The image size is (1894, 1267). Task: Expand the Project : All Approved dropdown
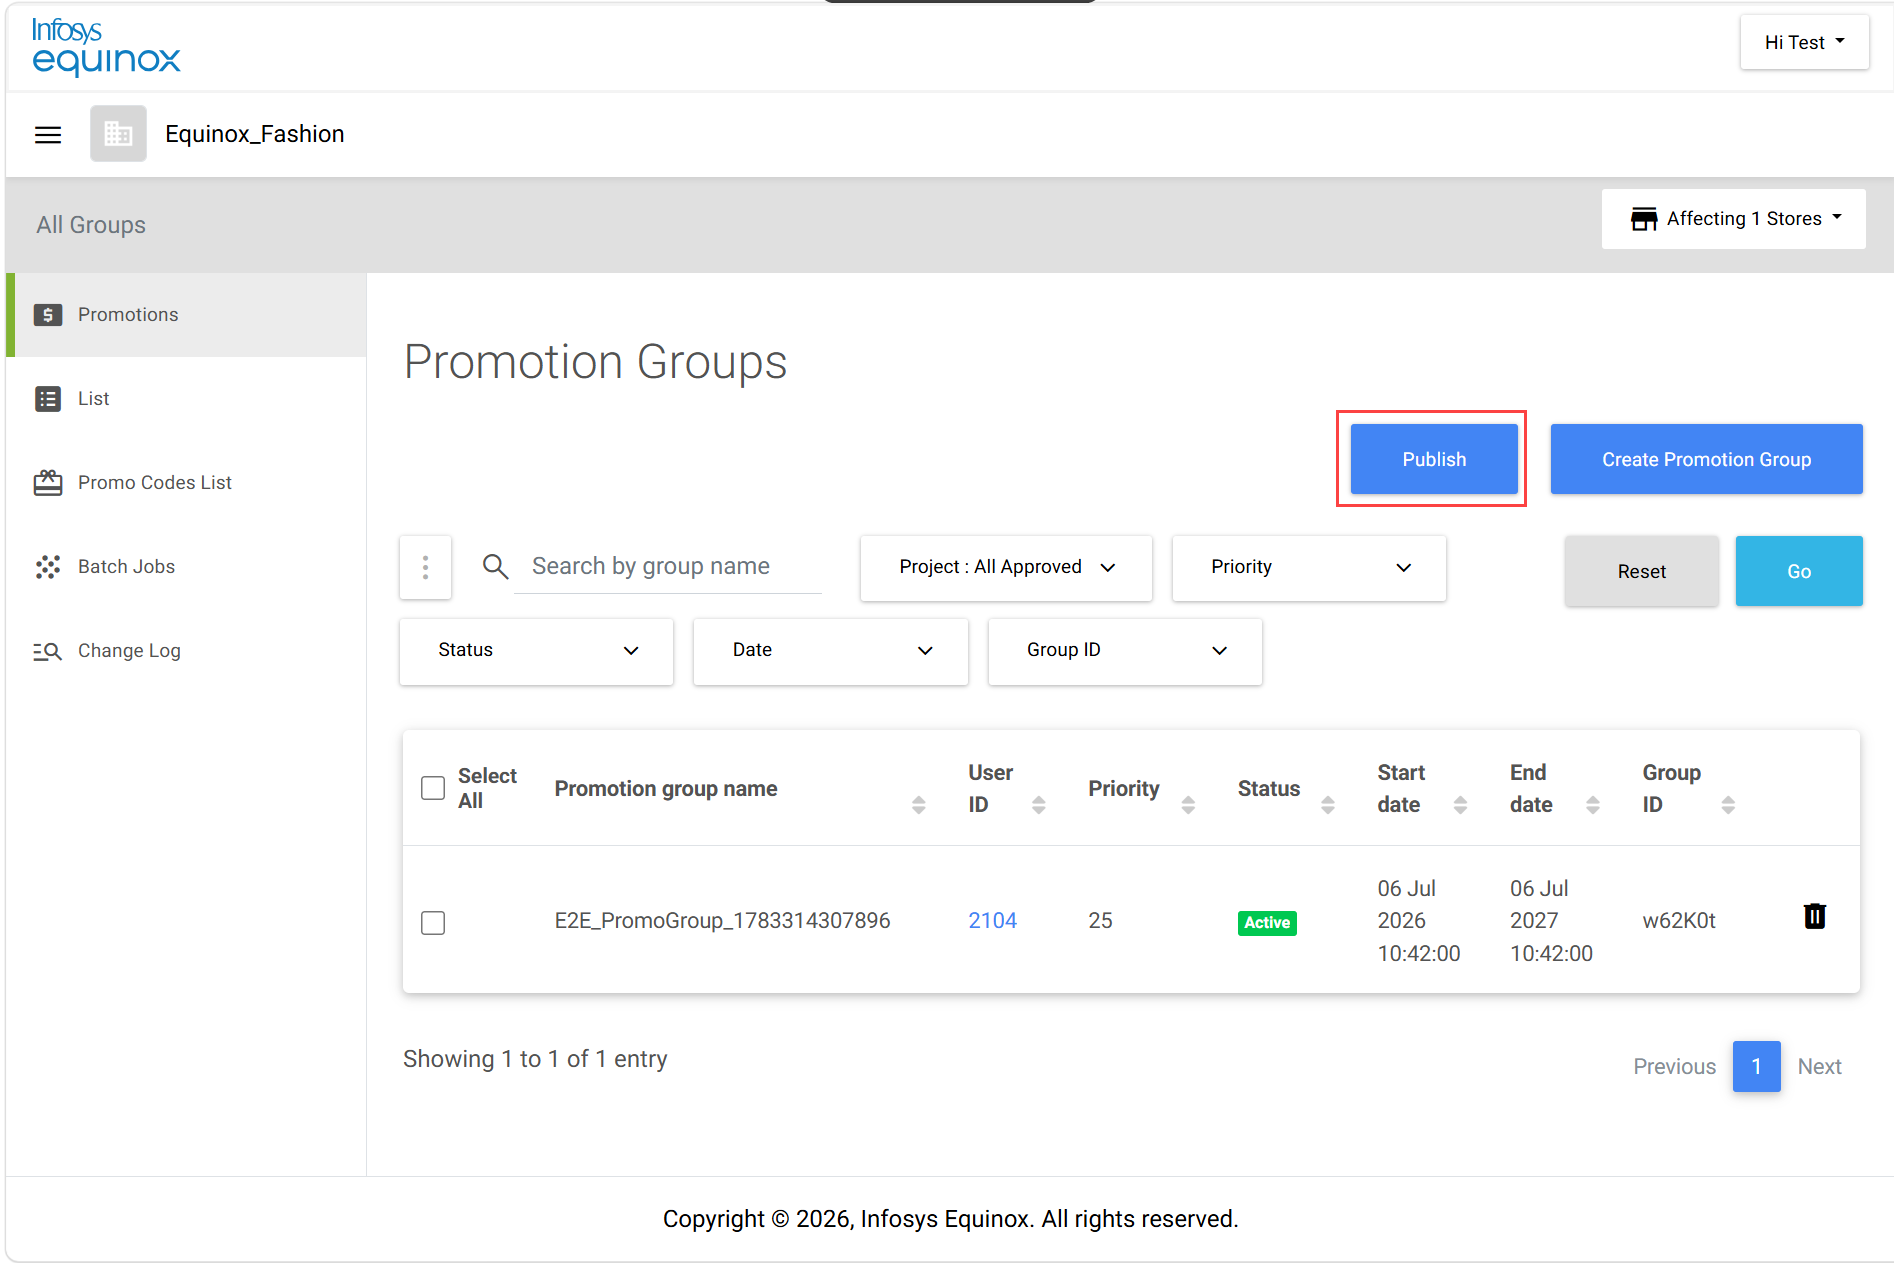pos(1006,568)
